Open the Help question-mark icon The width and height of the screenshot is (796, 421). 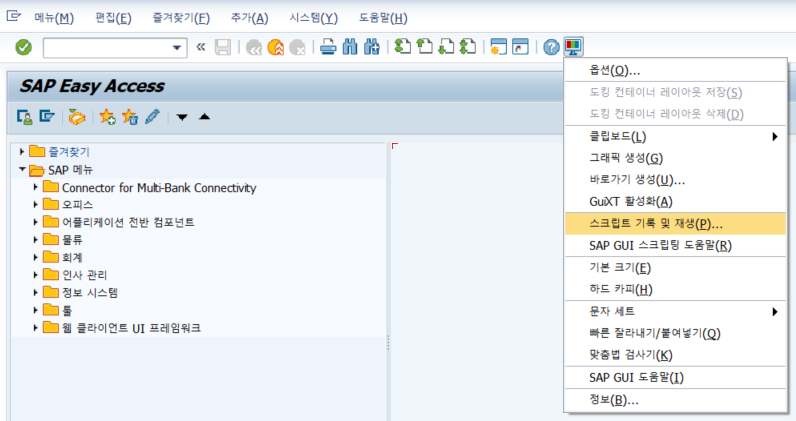551,48
